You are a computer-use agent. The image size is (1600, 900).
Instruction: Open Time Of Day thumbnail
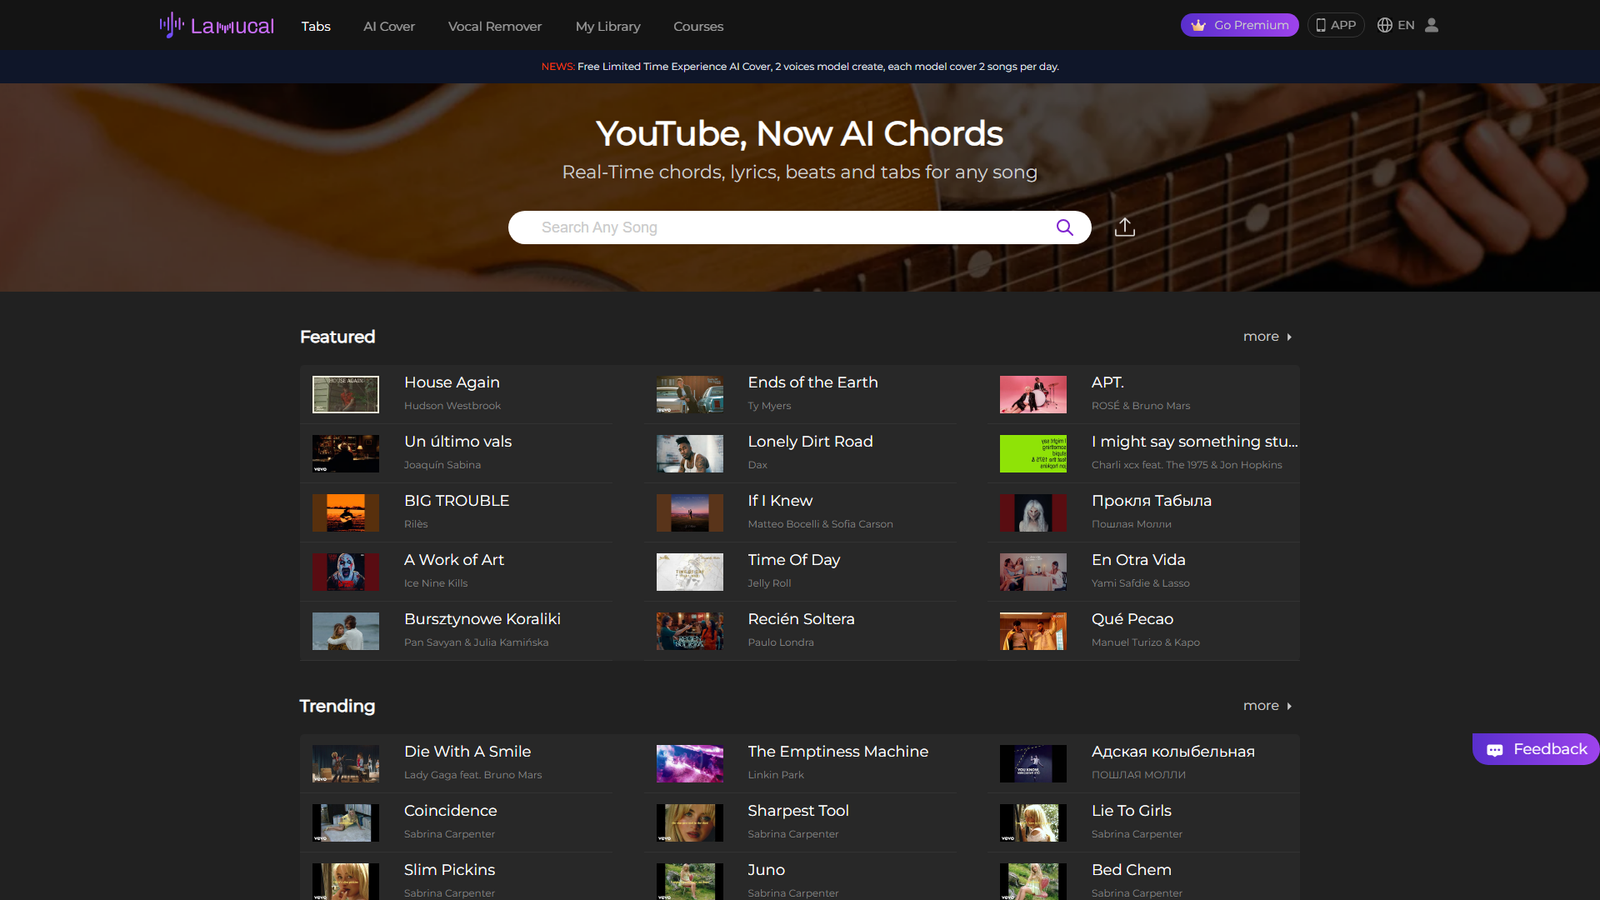pos(690,572)
